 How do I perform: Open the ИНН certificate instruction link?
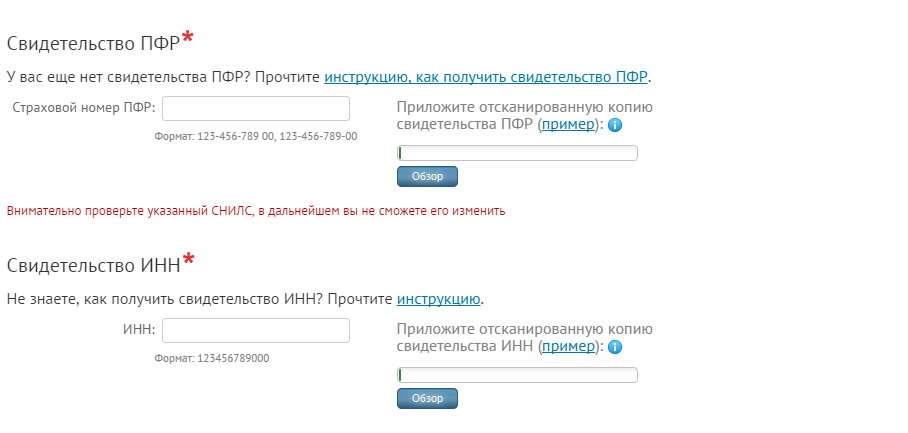click(x=438, y=299)
